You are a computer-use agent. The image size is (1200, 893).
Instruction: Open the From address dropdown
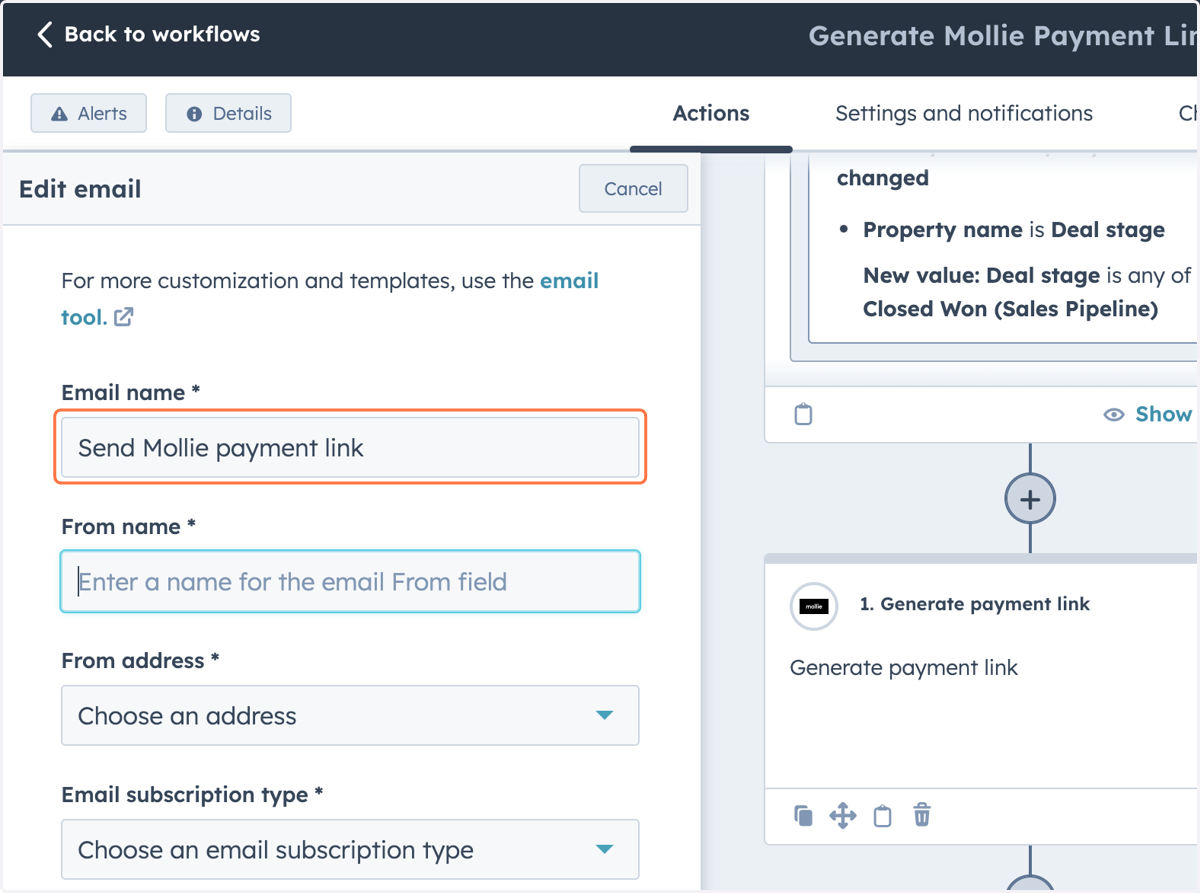click(350, 715)
